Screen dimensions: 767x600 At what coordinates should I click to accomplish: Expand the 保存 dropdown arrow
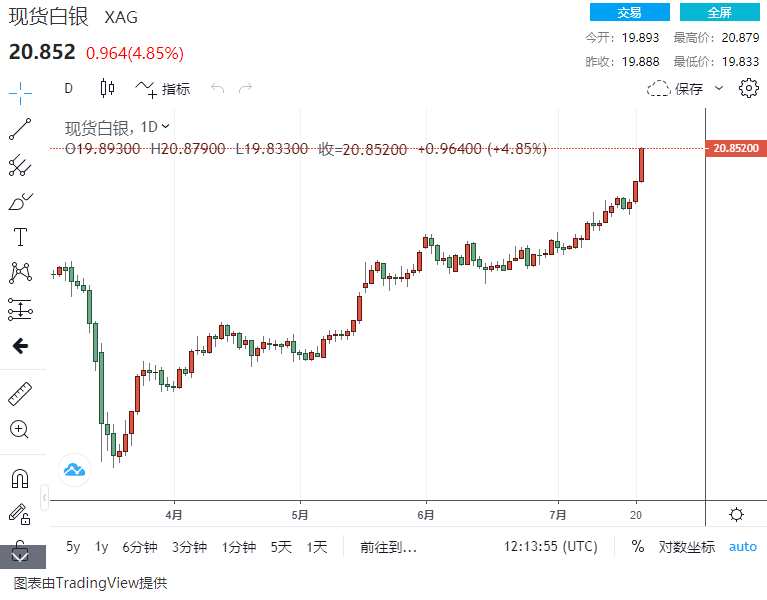click(719, 88)
